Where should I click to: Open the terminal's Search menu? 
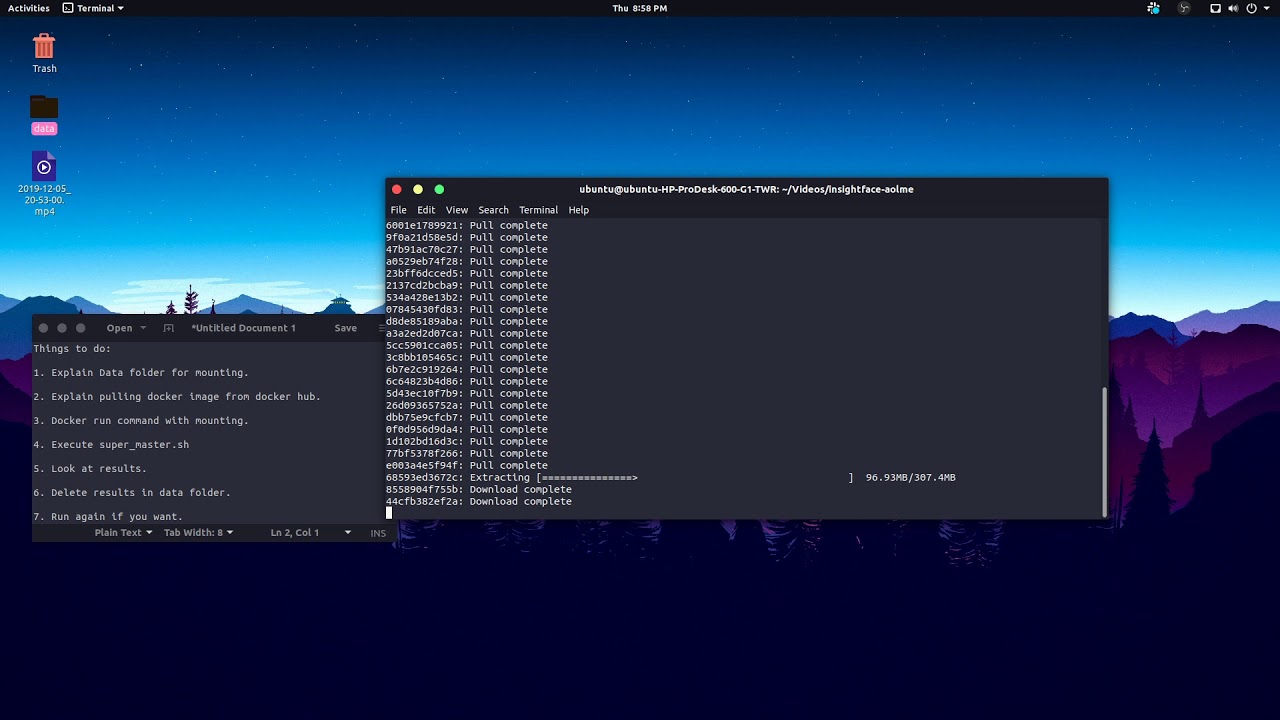point(493,210)
